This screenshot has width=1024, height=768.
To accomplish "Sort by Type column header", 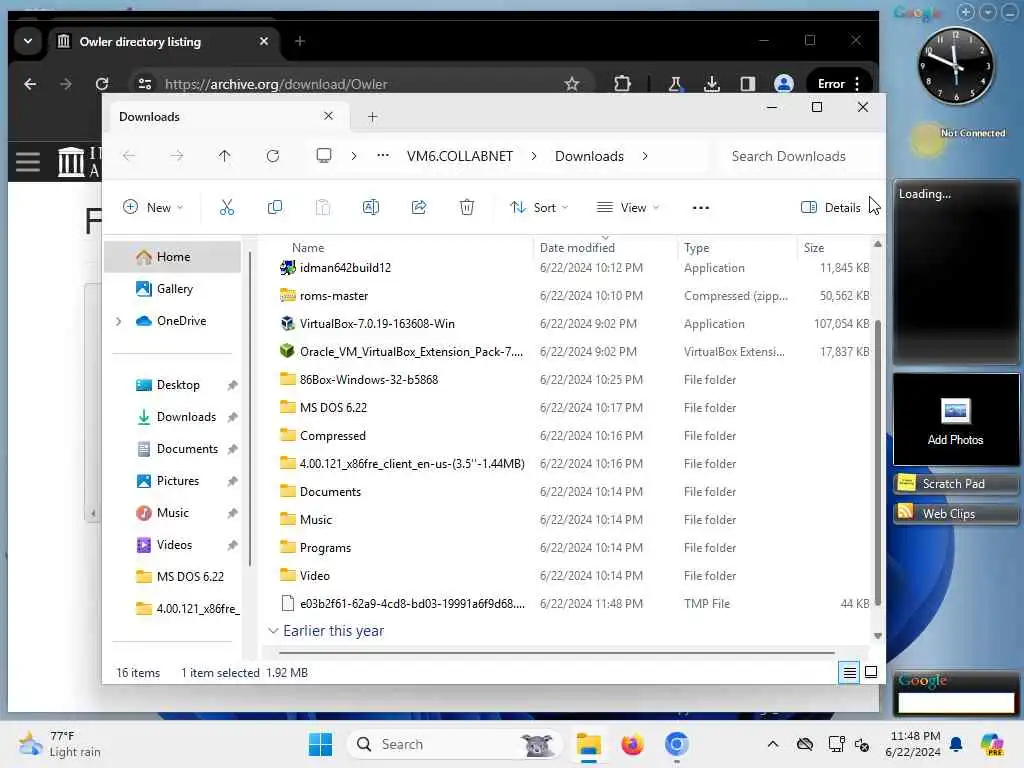I will [x=696, y=248].
